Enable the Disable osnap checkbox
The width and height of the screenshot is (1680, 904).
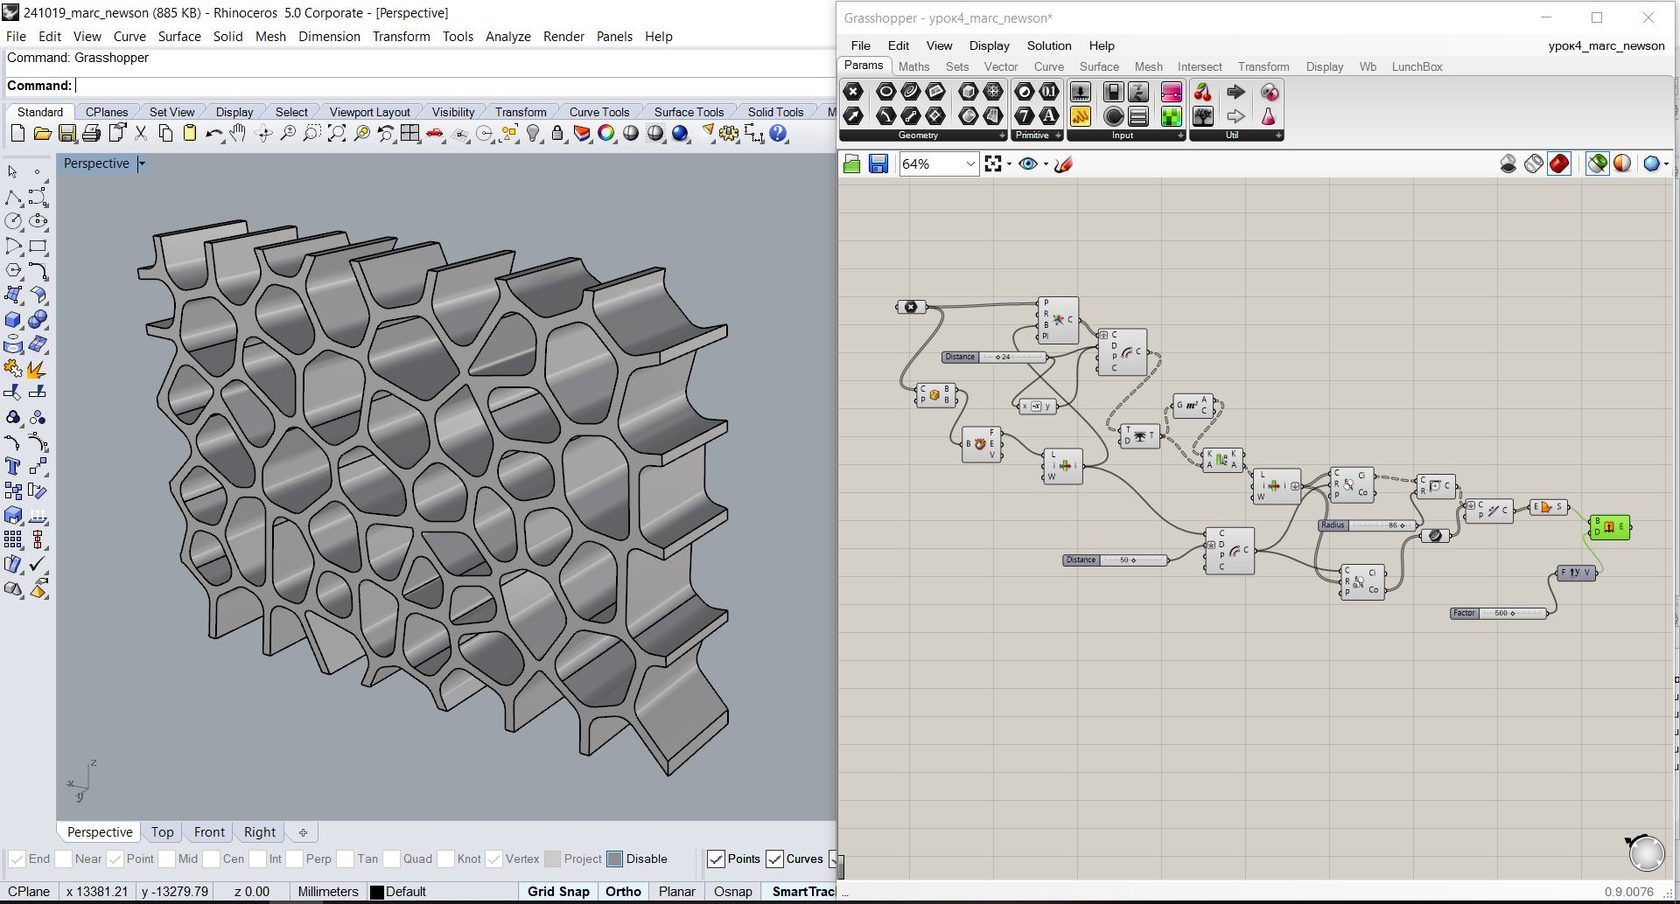tap(615, 859)
